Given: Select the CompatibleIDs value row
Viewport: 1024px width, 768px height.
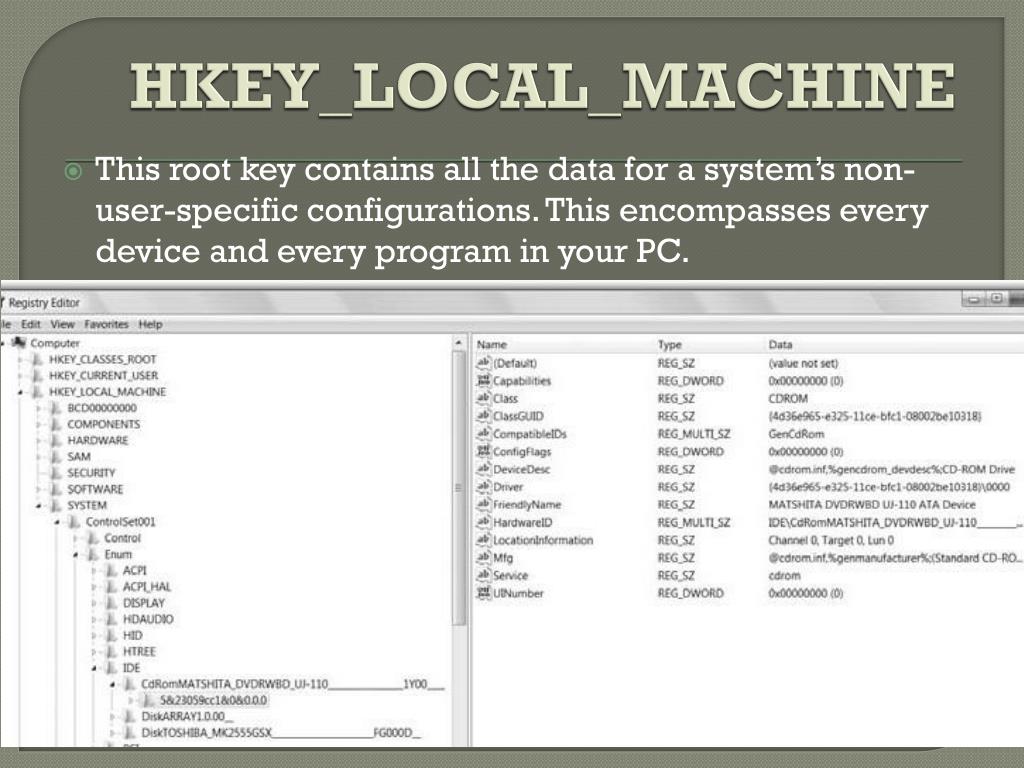Looking at the screenshot, I should click(748, 434).
